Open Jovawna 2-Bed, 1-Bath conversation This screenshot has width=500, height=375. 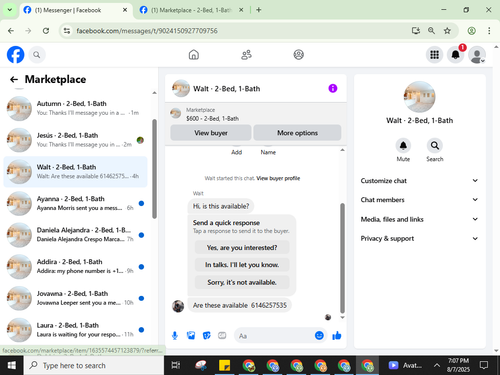coord(75,298)
